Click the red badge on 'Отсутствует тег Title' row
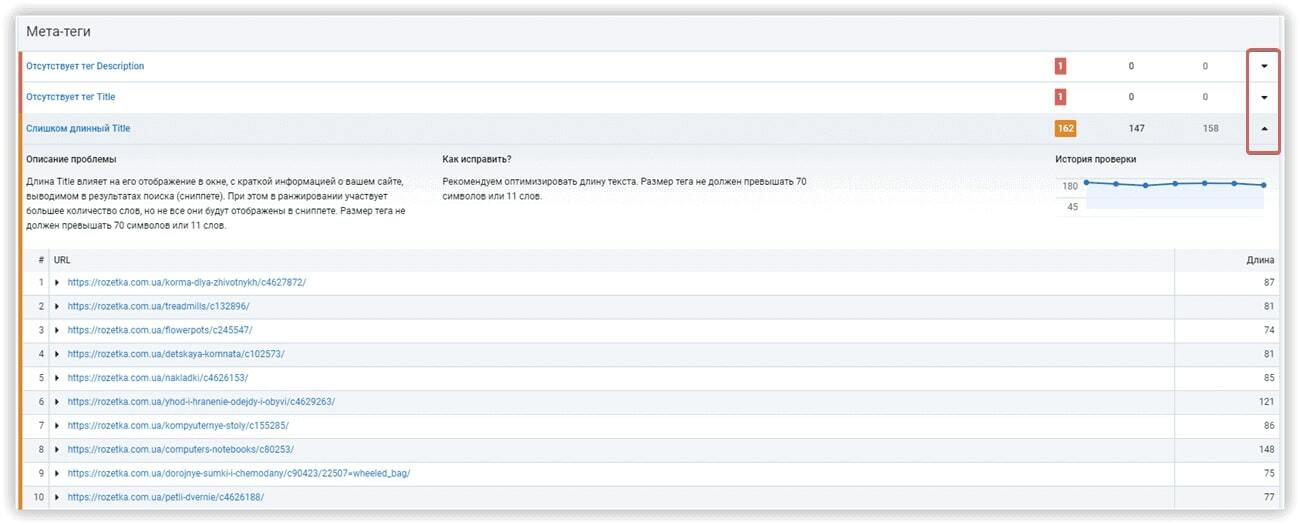The image size is (1300, 525). coord(1060,97)
